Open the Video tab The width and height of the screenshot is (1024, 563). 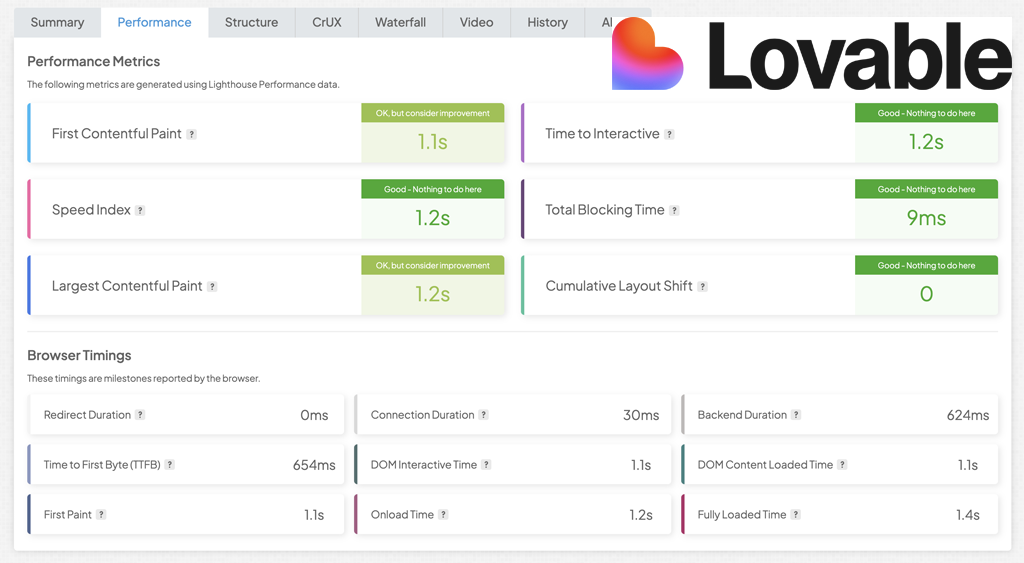click(476, 22)
